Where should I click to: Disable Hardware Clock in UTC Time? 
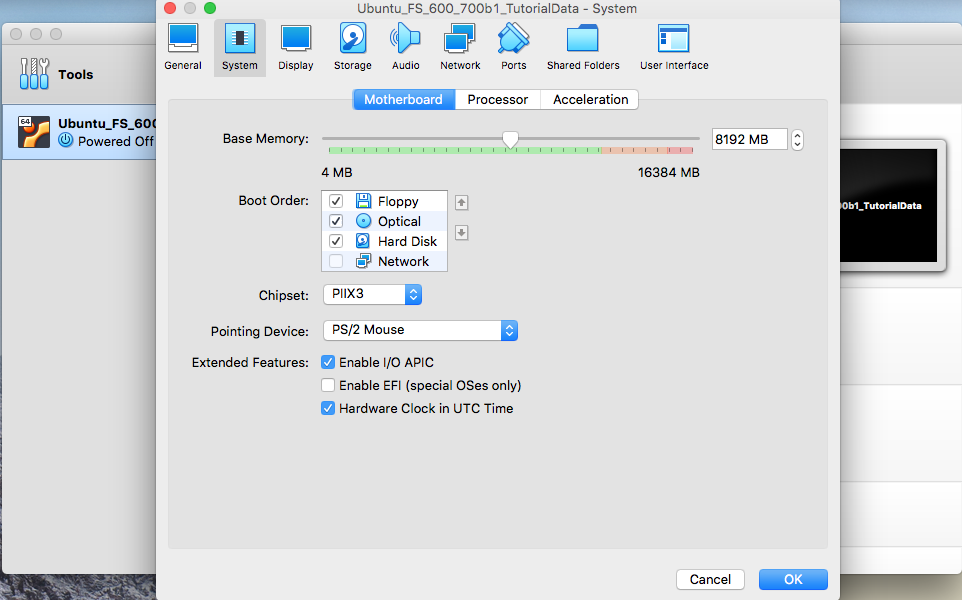[328, 408]
